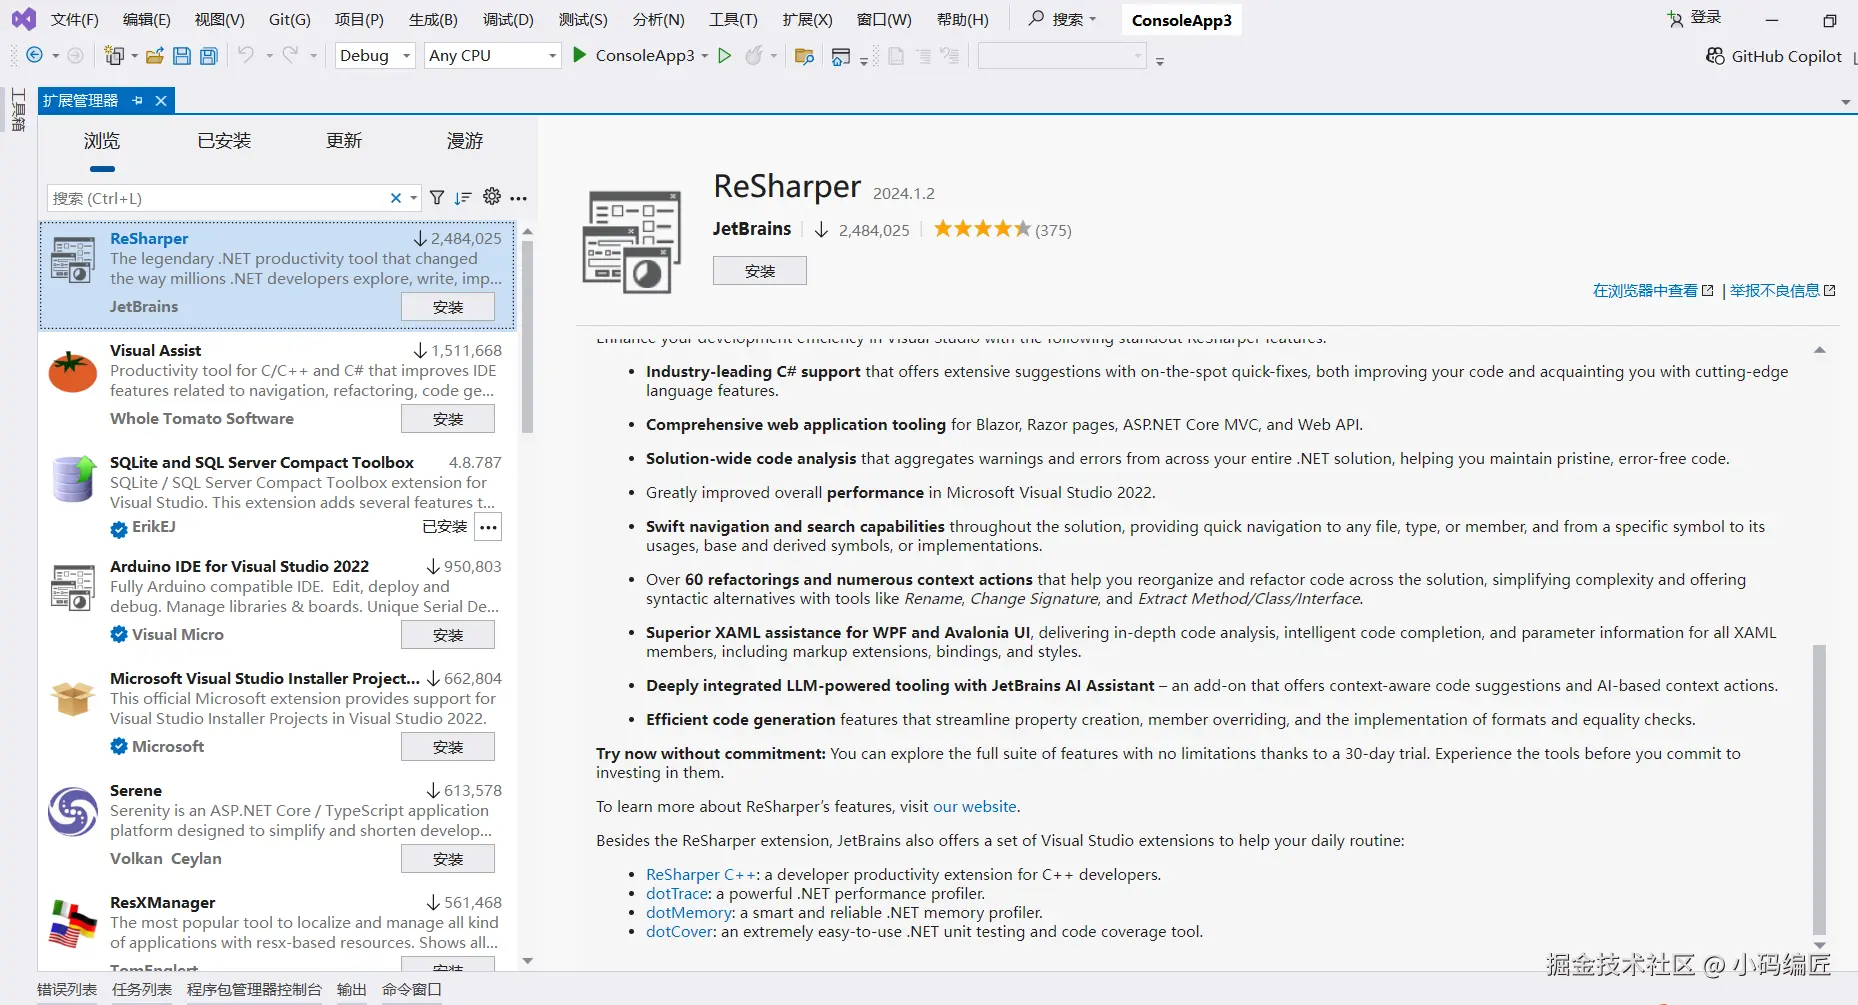Click the Save toolbar icon

click(182, 56)
